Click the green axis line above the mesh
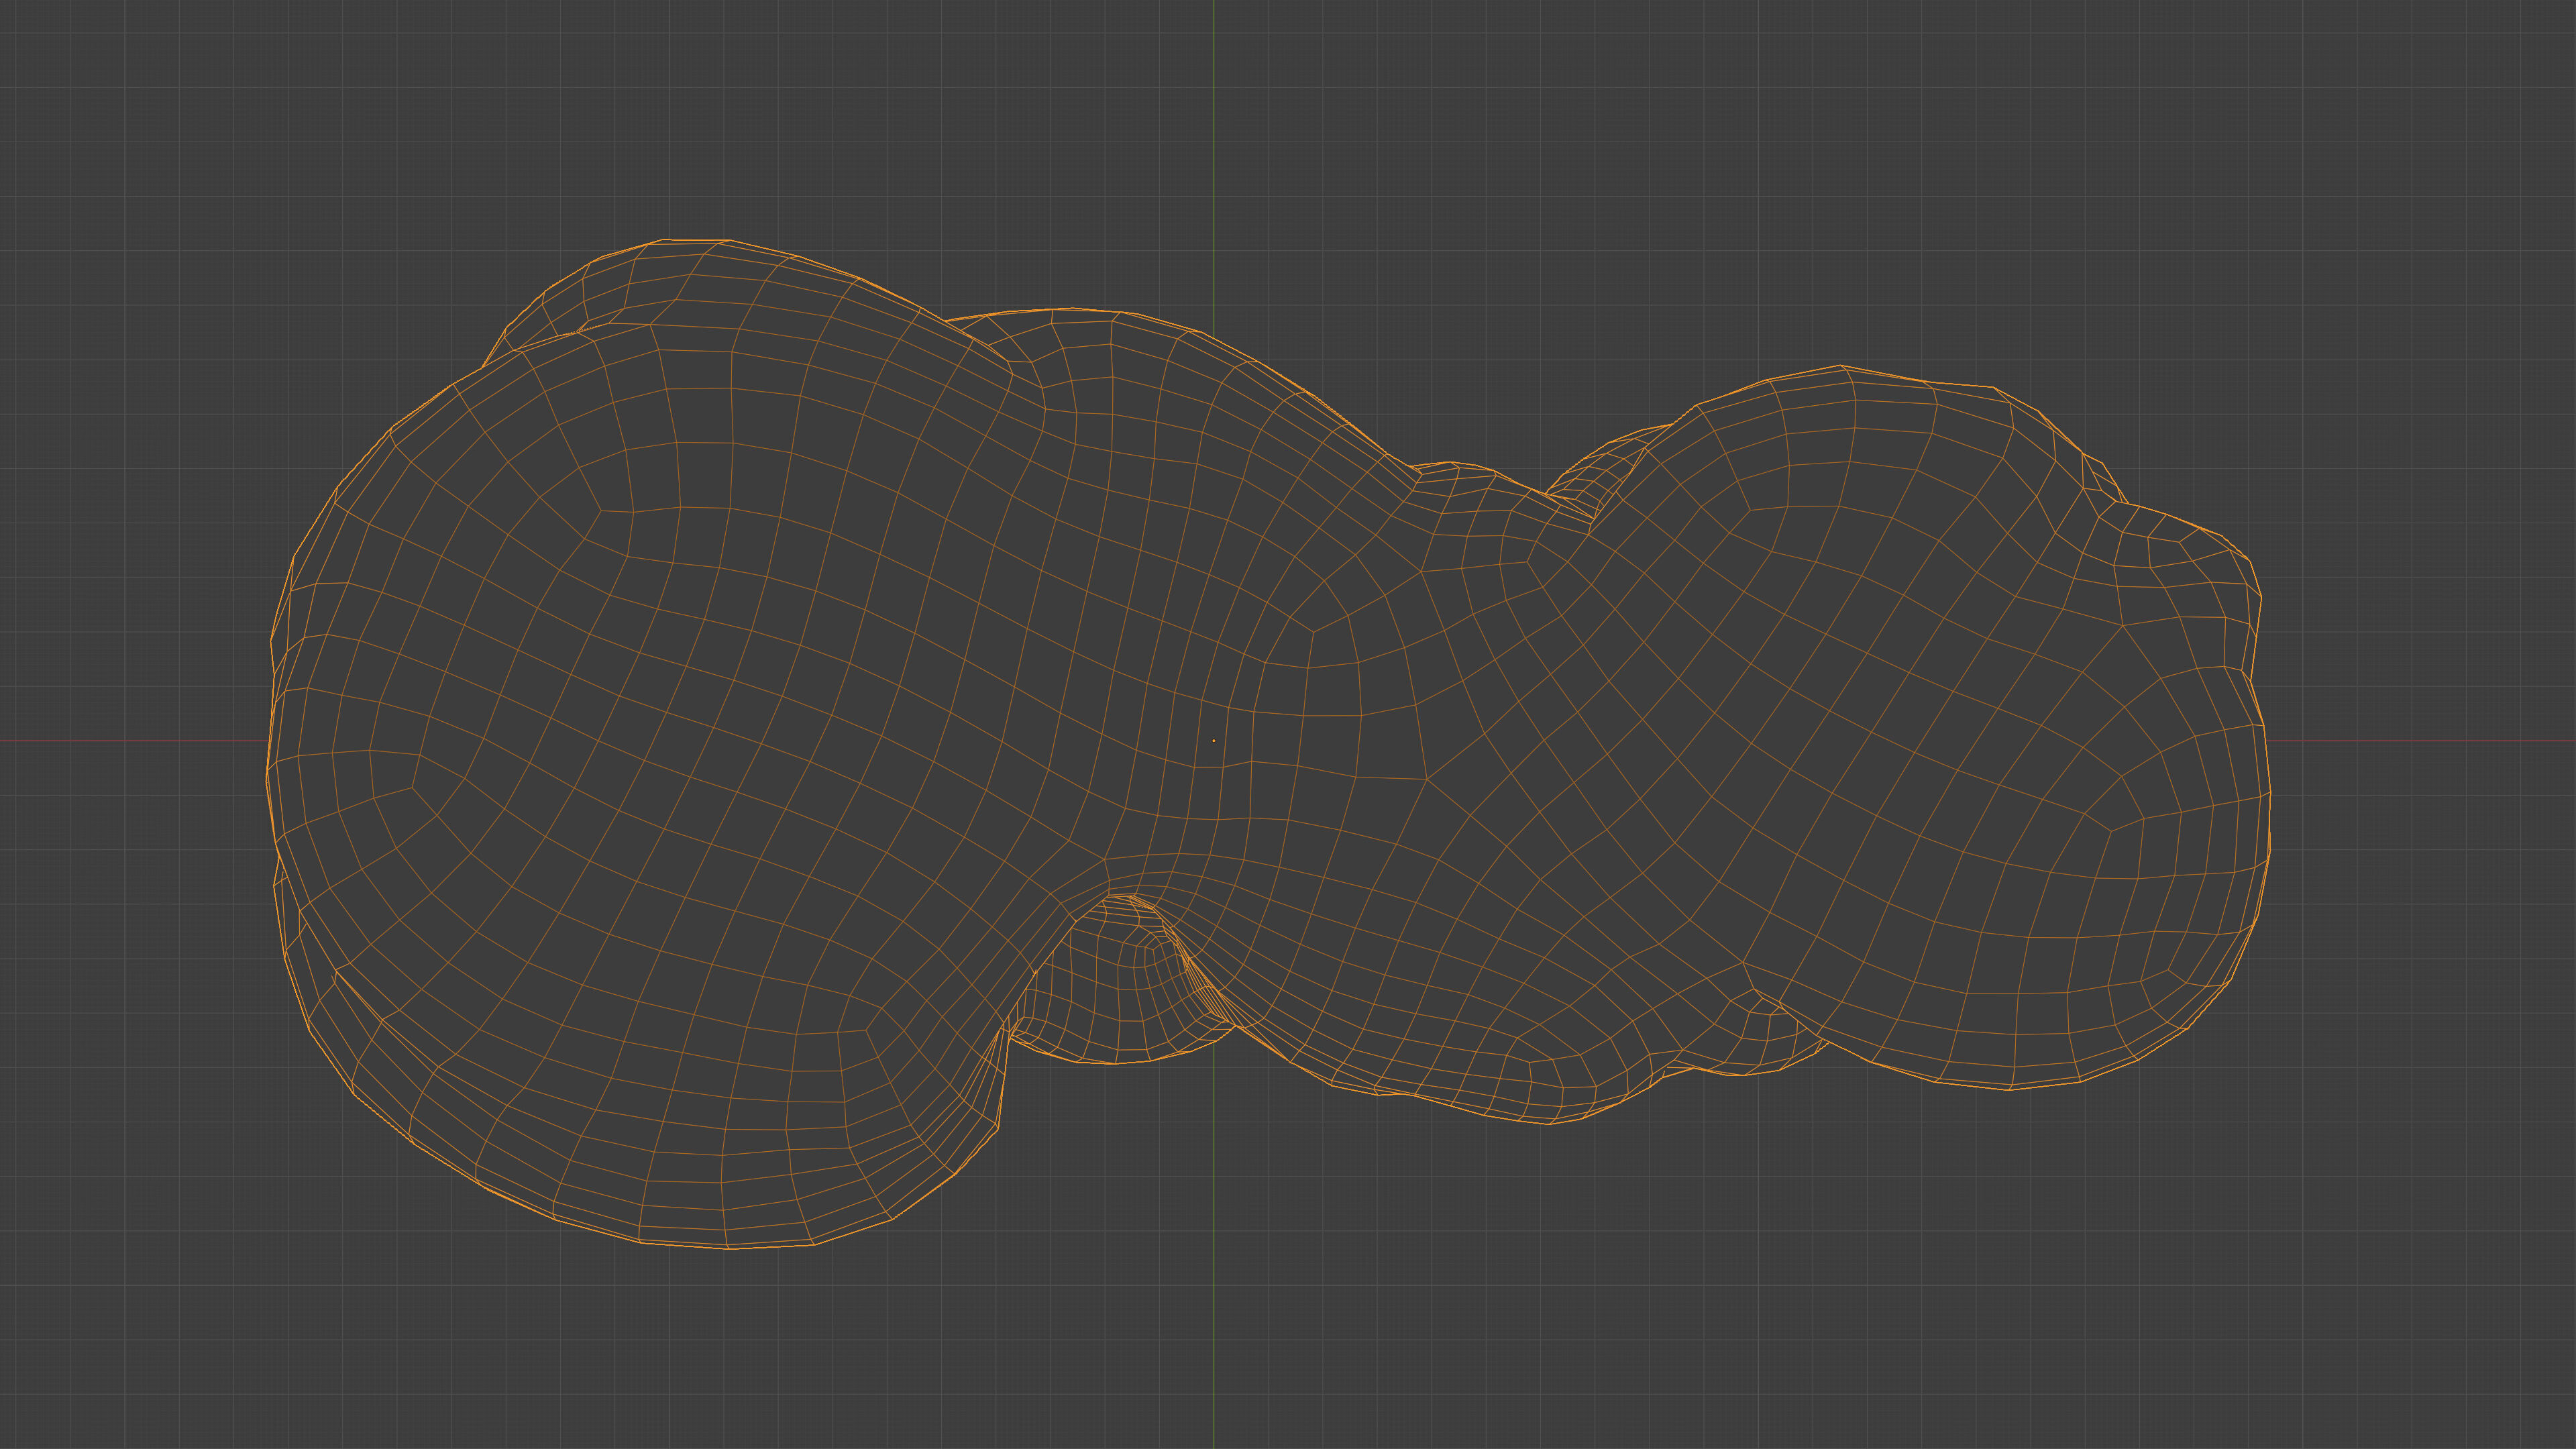The height and width of the screenshot is (1449, 2576). point(1214,150)
